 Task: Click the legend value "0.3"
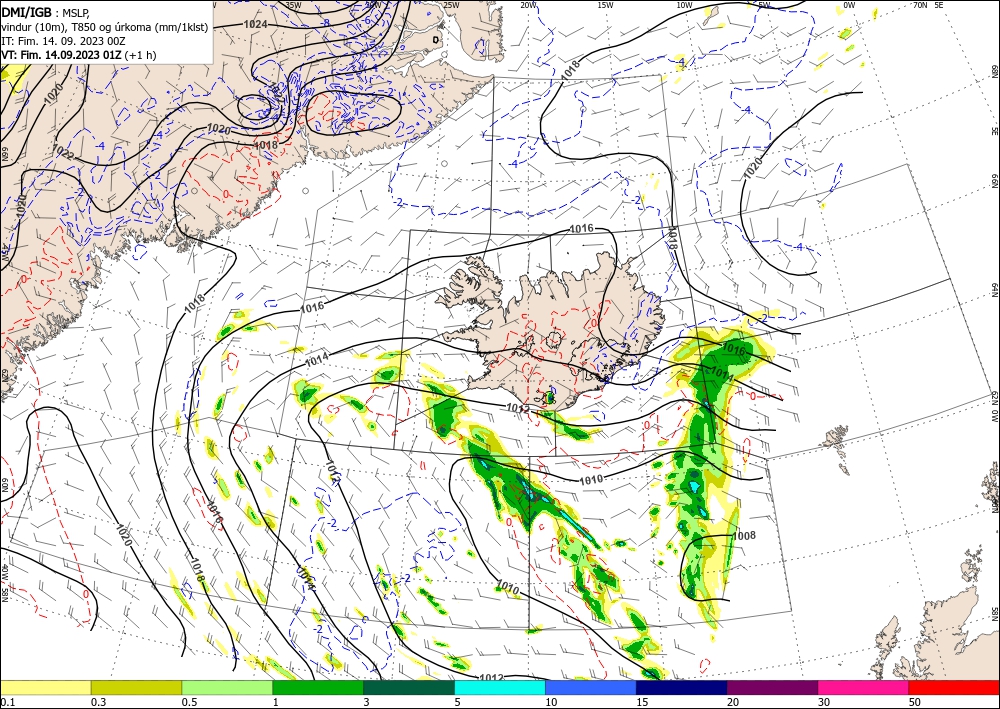point(98,701)
